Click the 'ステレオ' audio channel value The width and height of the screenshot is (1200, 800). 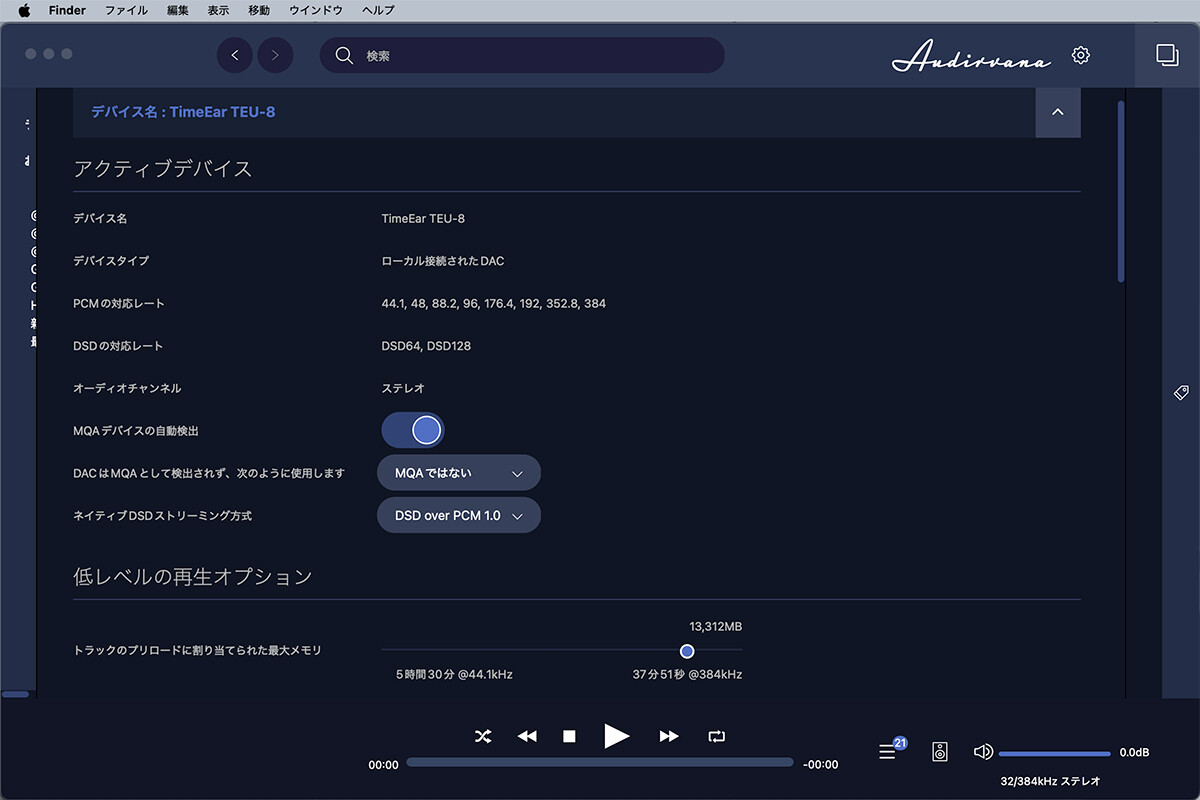pyautogui.click(x=403, y=388)
